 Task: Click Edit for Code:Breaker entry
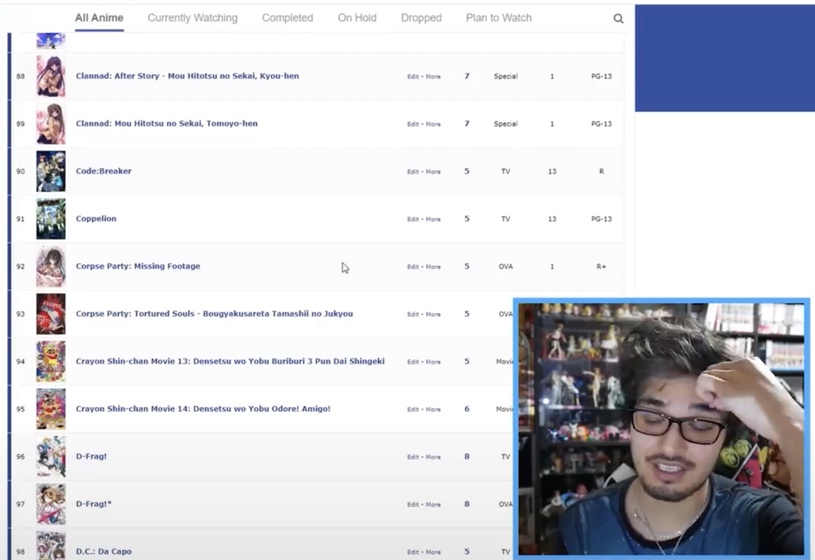point(413,172)
